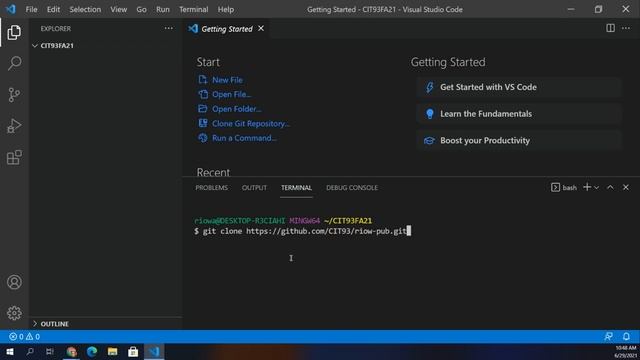Open the Windows Start menu

10,351
